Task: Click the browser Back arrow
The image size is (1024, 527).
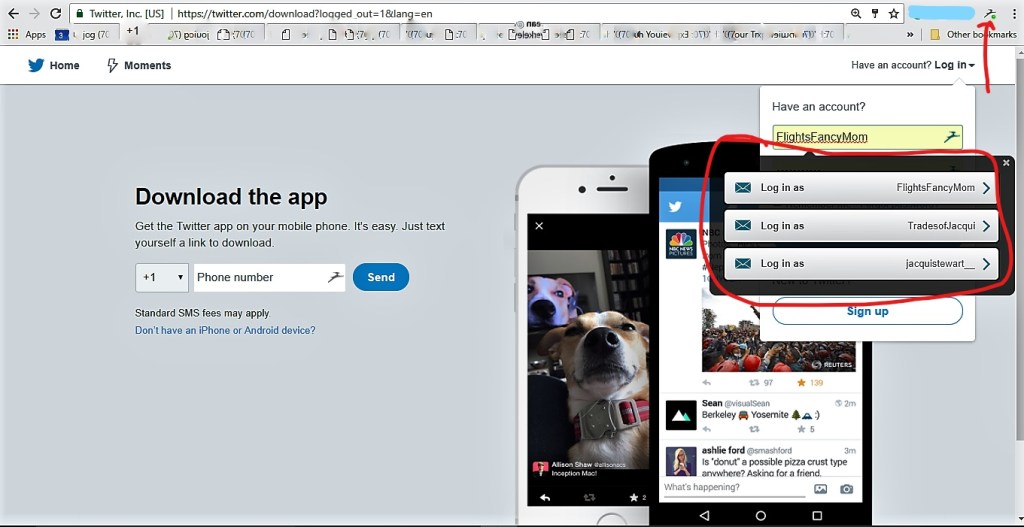Action: 13,13
